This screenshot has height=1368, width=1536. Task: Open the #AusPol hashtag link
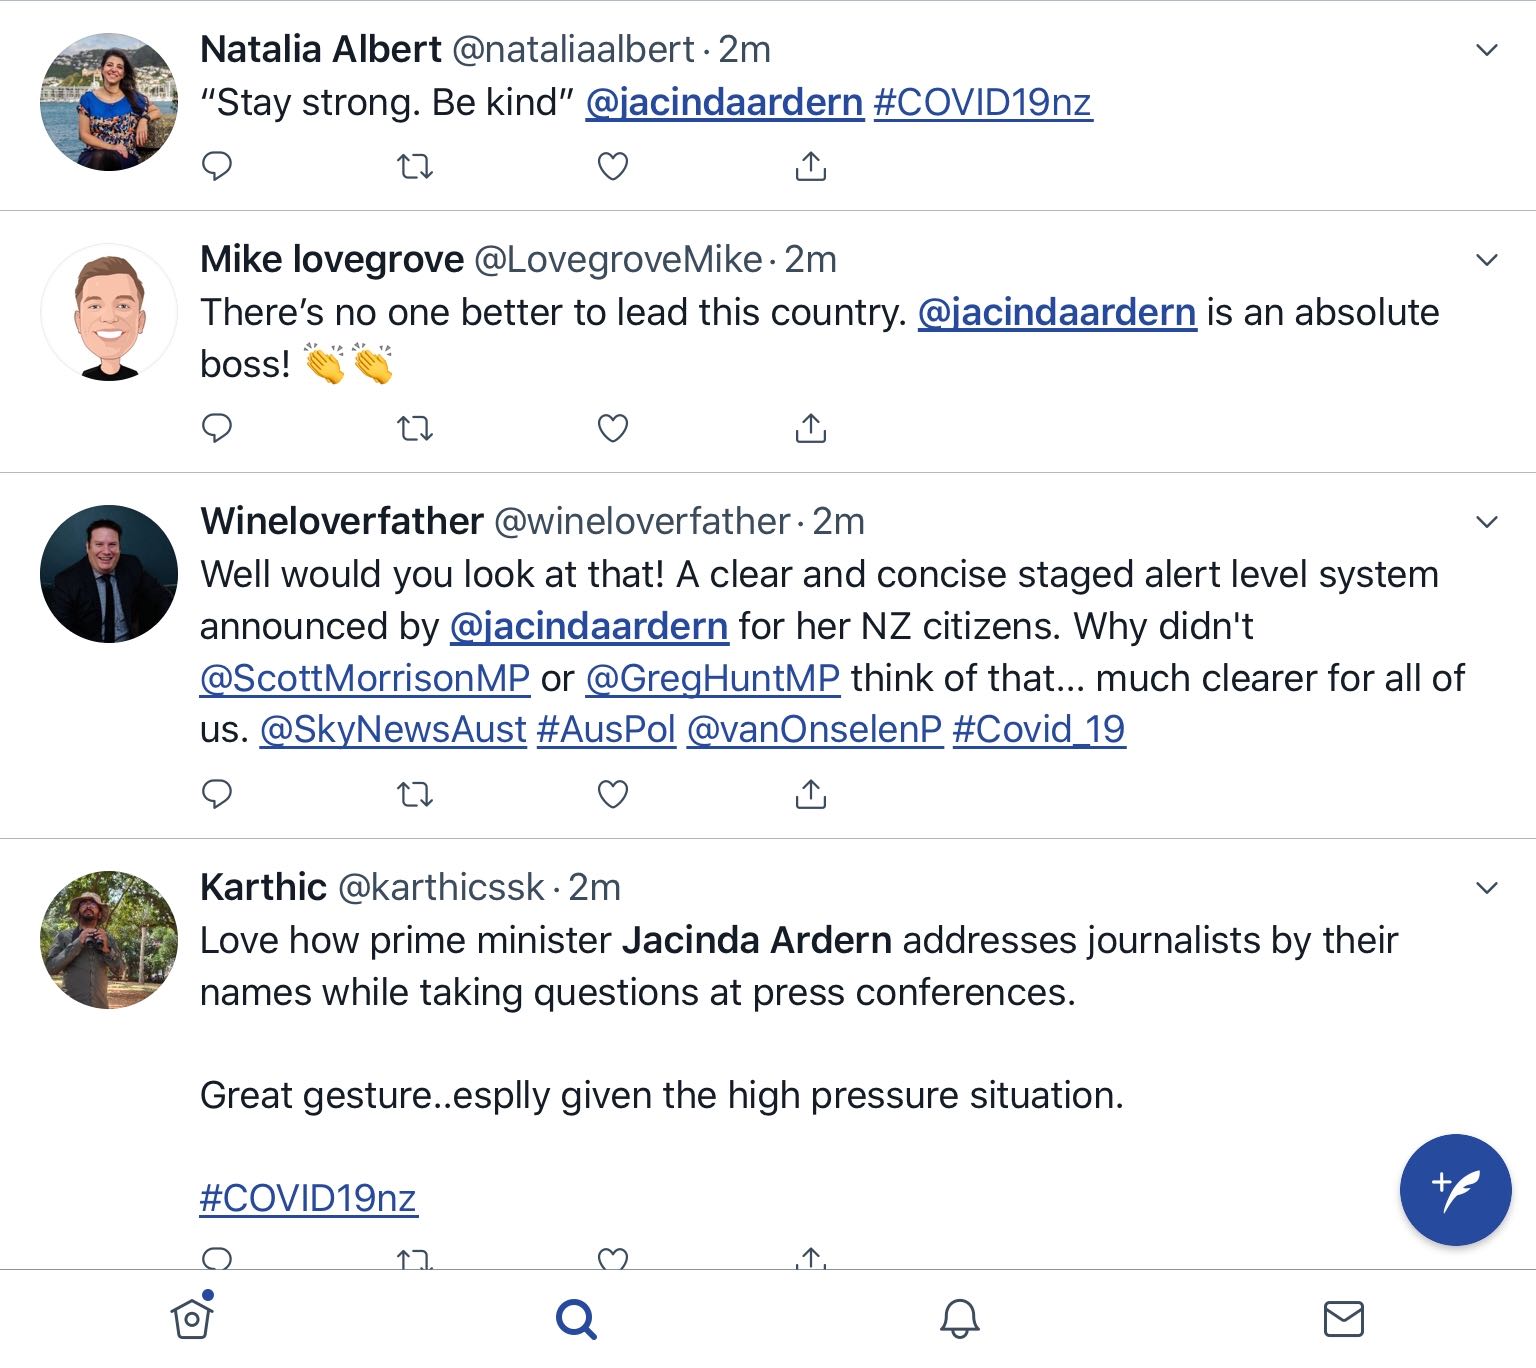click(606, 730)
